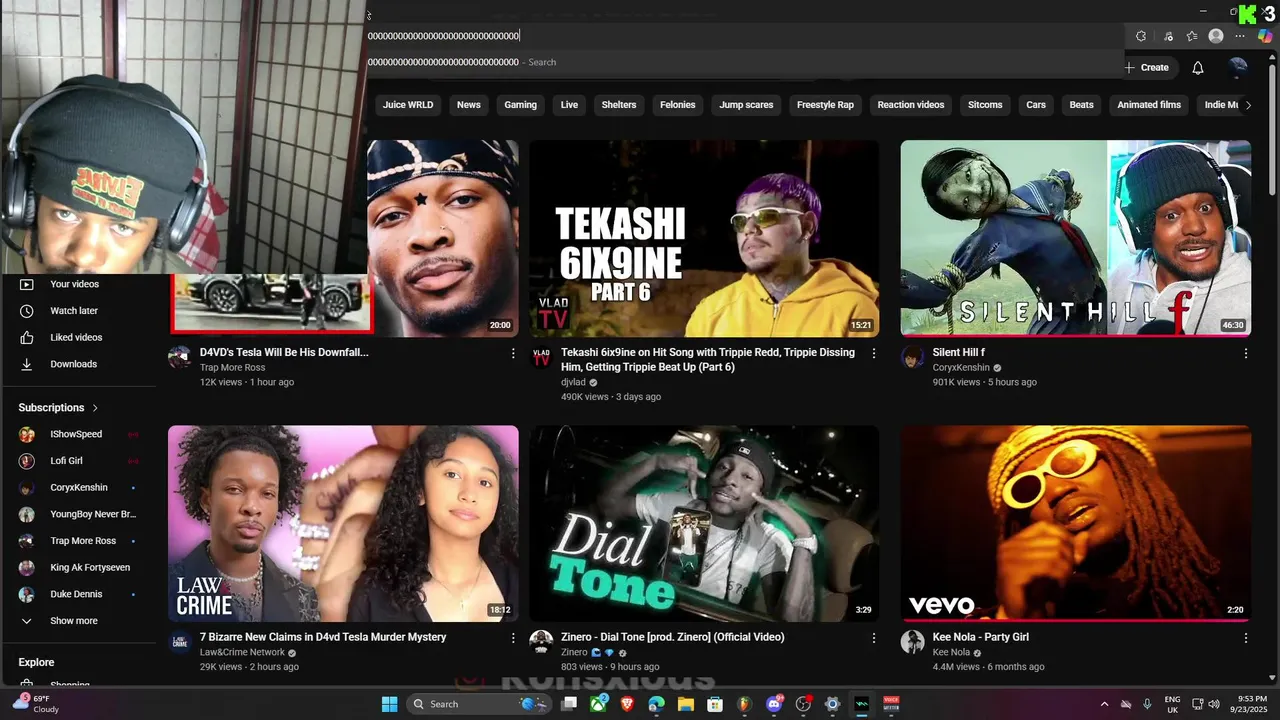Open Tekashi 6ix9ine on Hit Song title
The width and height of the screenshot is (1280, 720).
(708, 359)
